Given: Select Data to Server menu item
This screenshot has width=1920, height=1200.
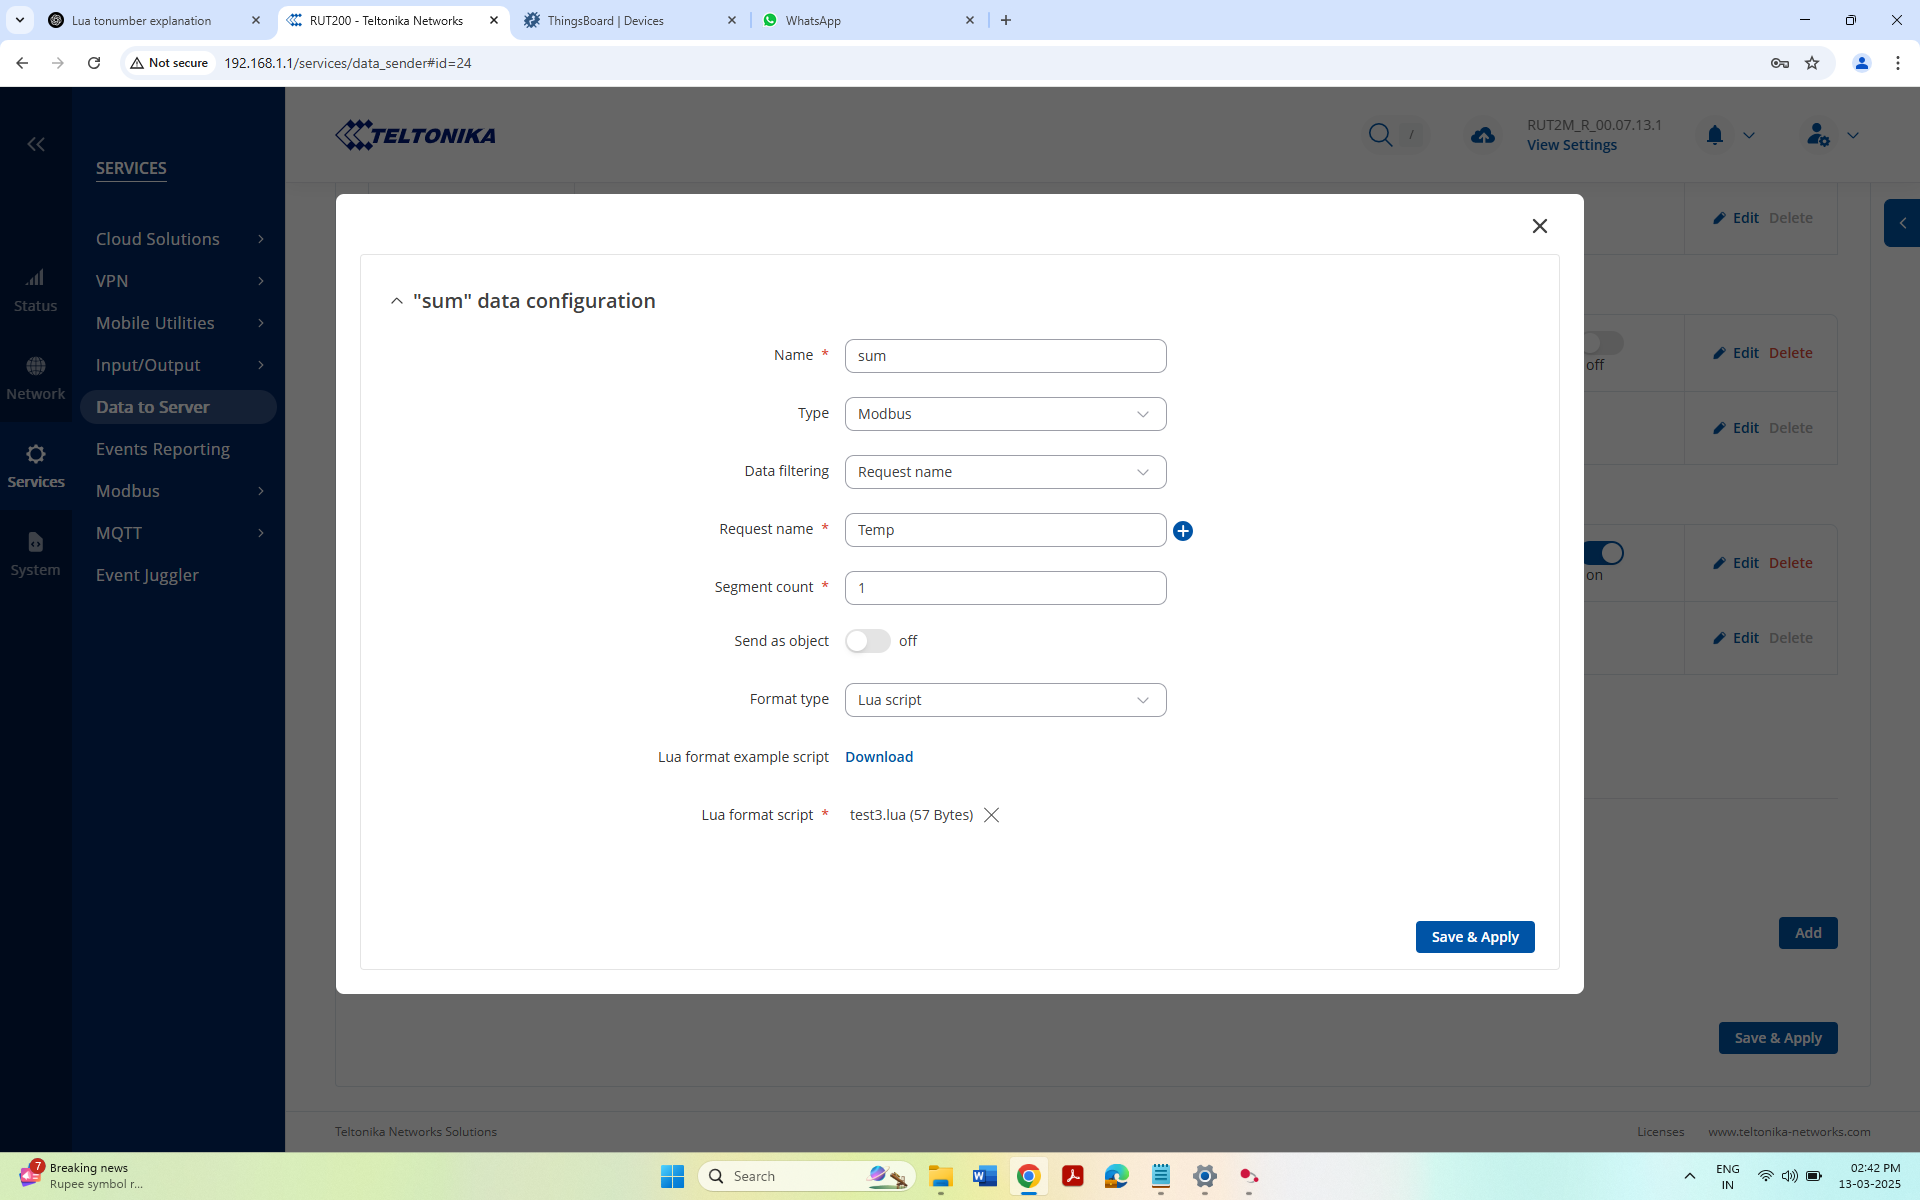Looking at the screenshot, I should [178, 407].
